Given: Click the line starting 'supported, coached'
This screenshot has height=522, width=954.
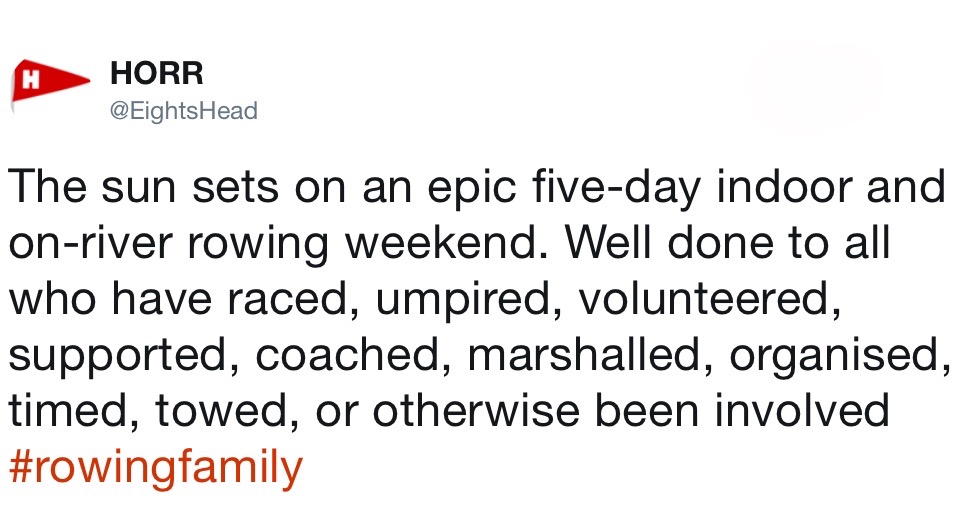Looking at the screenshot, I should pyautogui.click(x=476, y=354).
